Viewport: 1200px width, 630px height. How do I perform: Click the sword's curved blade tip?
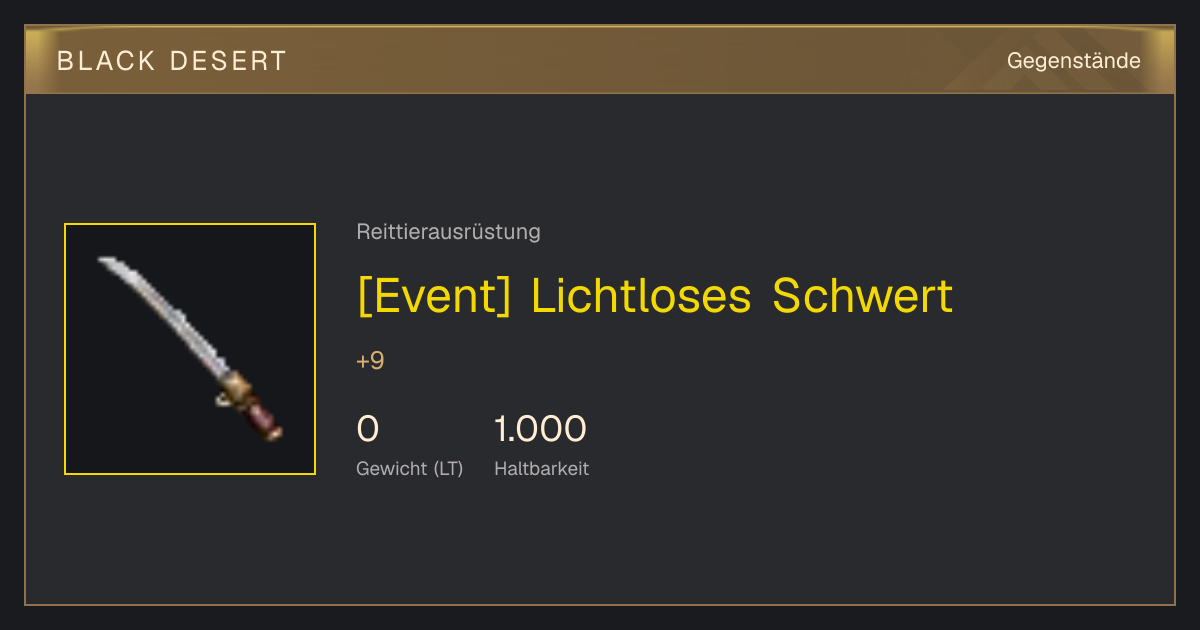[x=108, y=264]
